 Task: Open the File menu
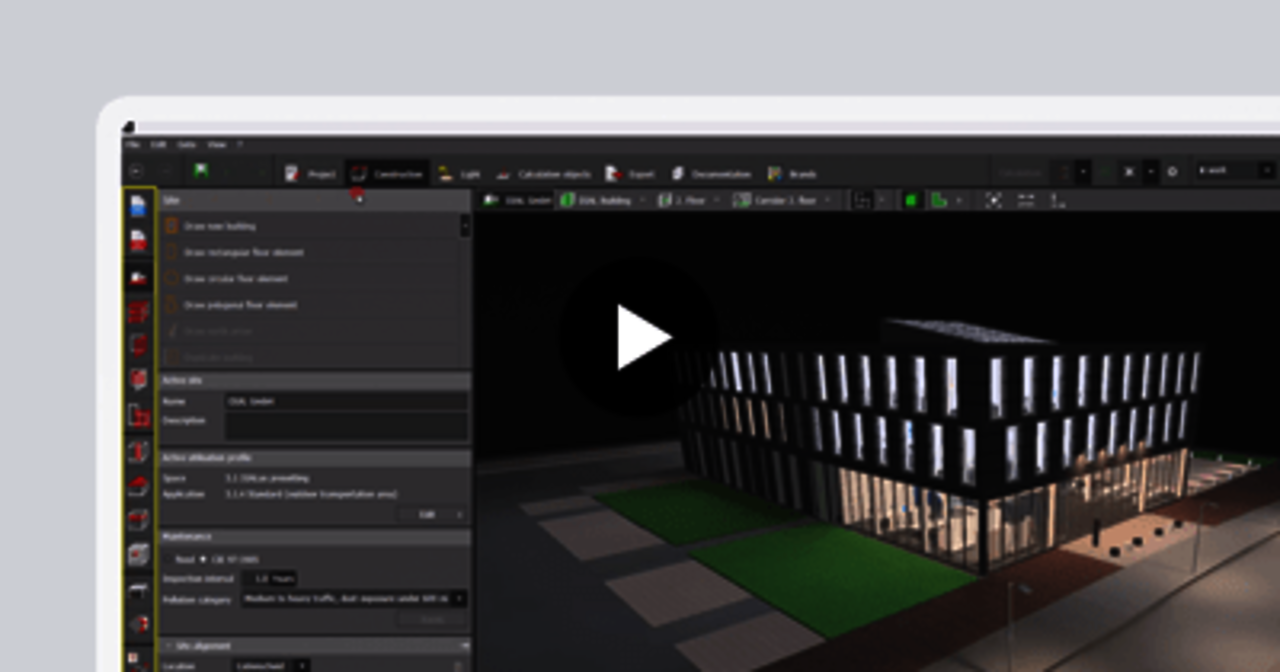click(132, 145)
